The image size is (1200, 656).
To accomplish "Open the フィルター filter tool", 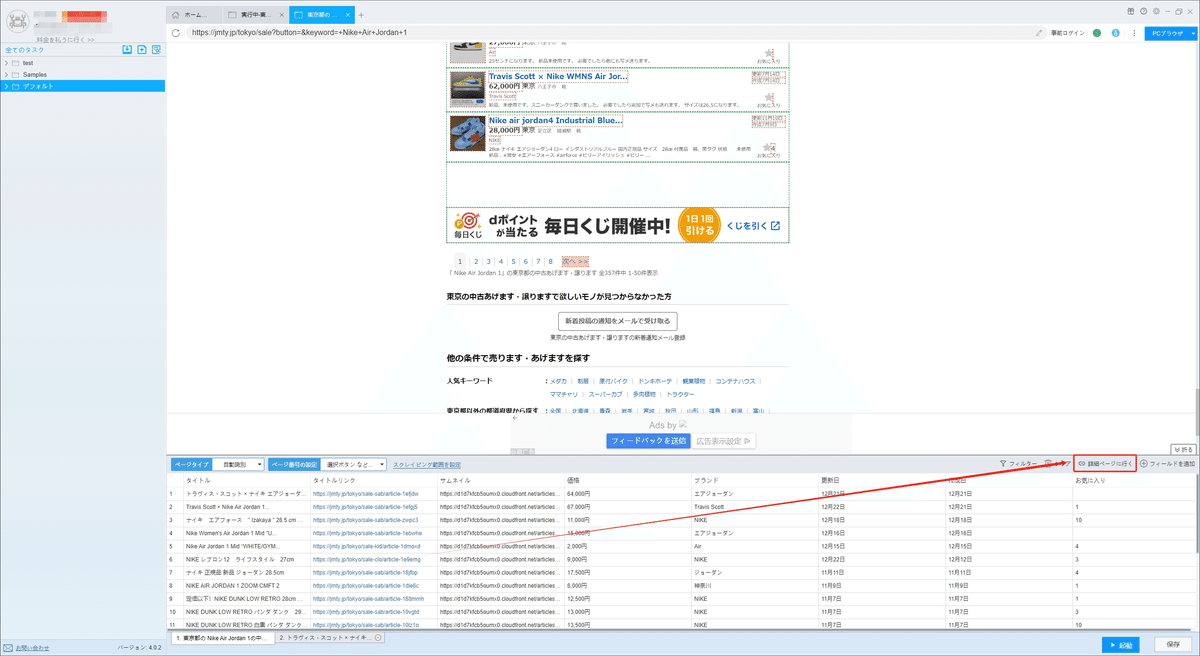I will [1018, 464].
